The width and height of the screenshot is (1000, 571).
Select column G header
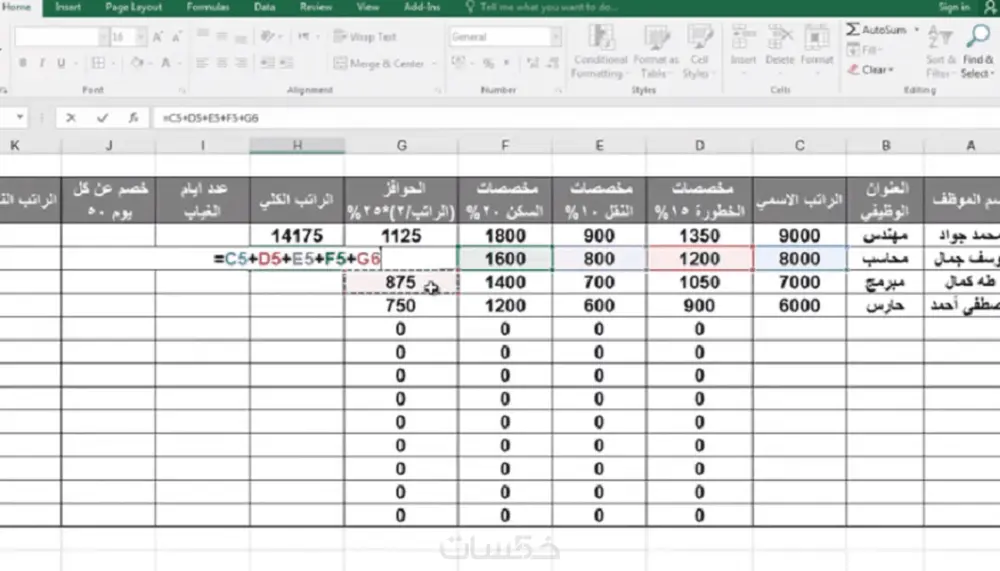pyautogui.click(x=401, y=145)
